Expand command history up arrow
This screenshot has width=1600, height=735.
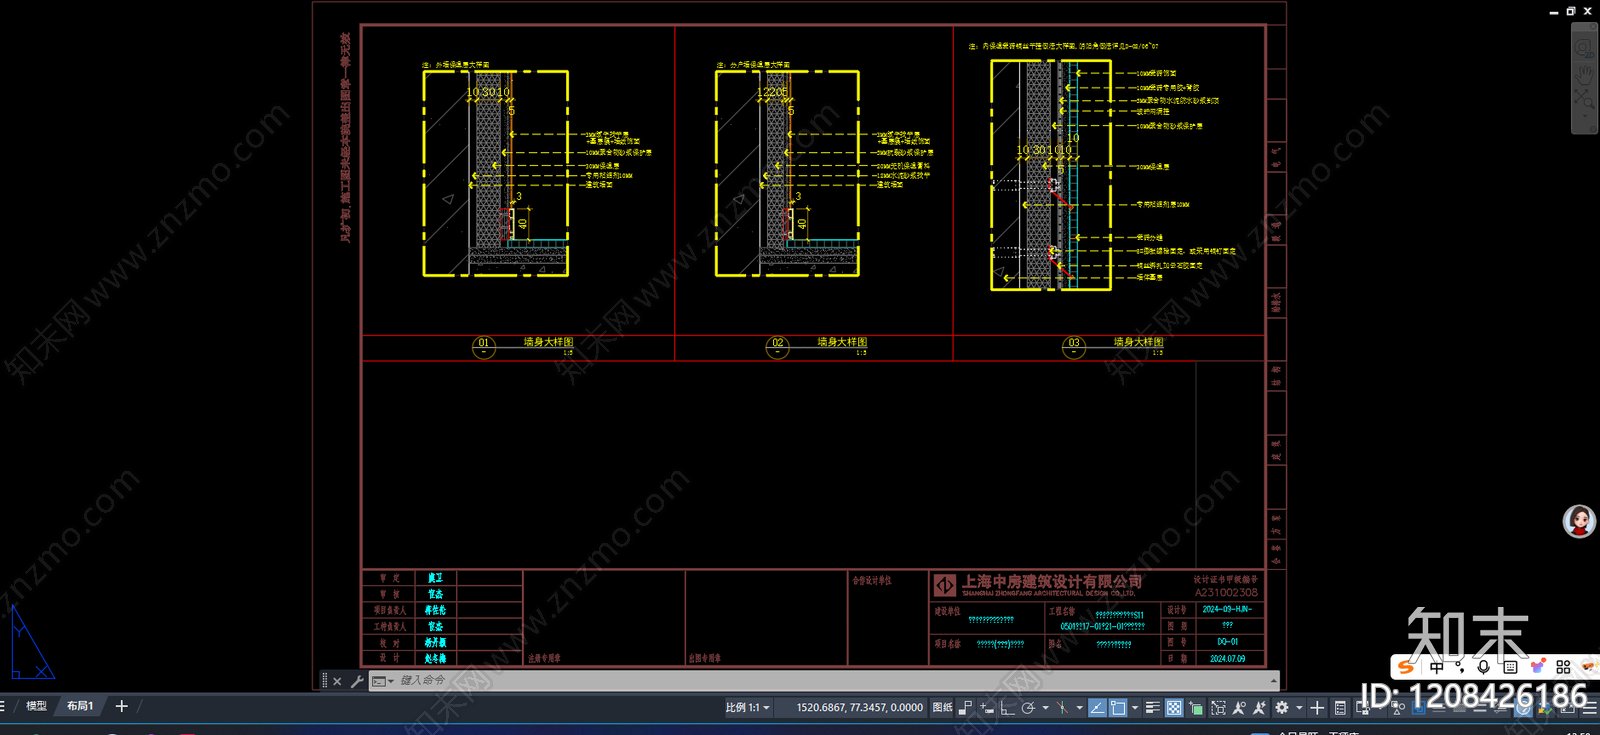[1273, 681]
